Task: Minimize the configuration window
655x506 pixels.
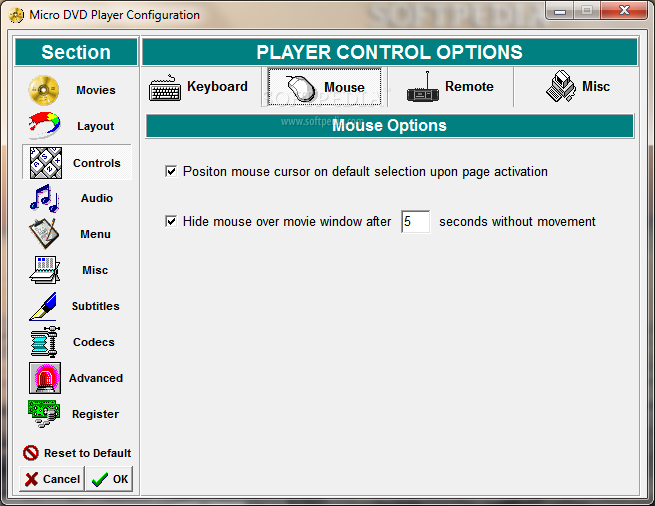Action: [560, 11]
